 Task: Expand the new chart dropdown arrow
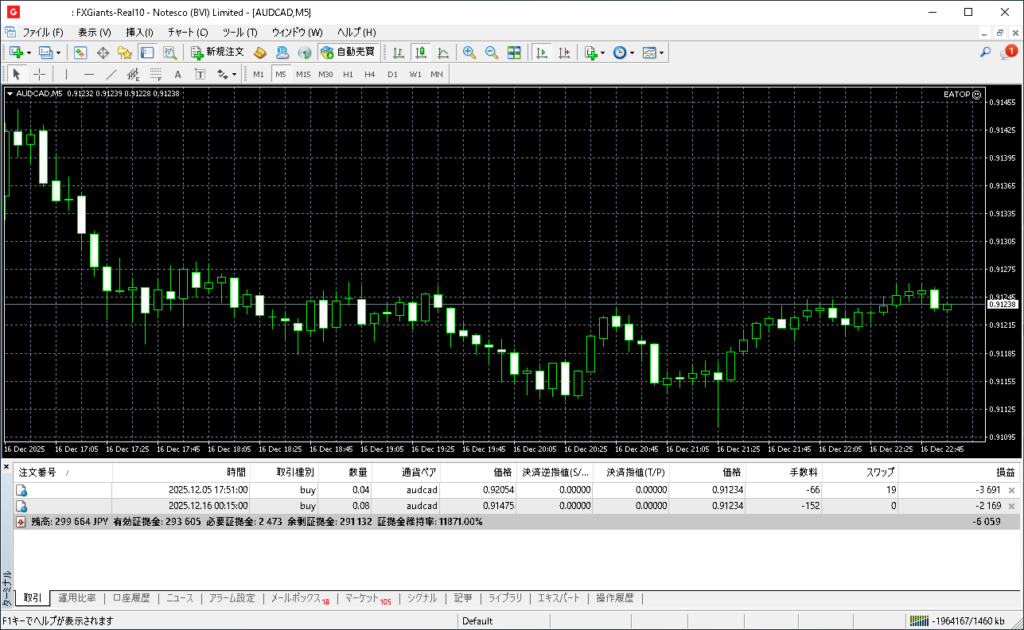pos(29,52)
